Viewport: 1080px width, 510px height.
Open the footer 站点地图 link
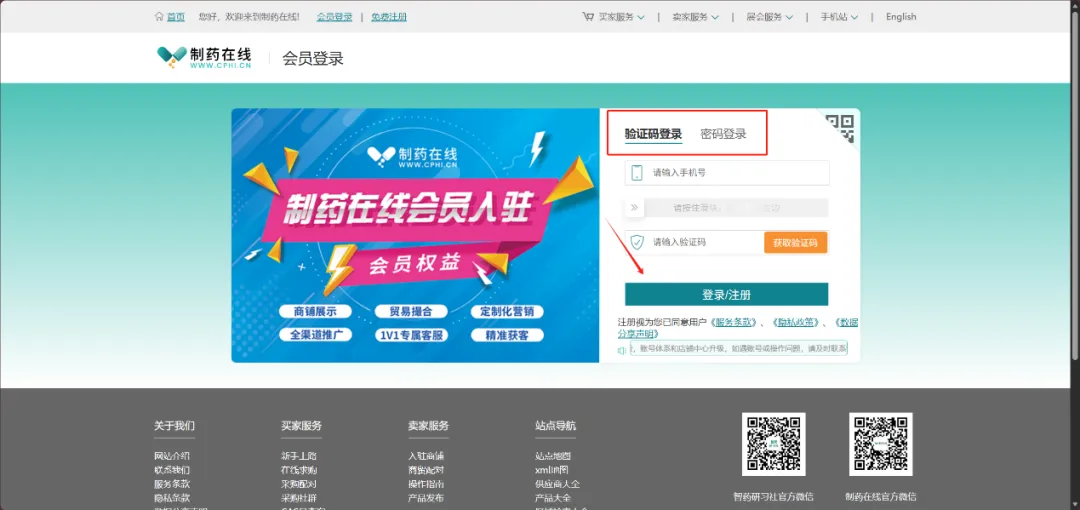(553, 456)
